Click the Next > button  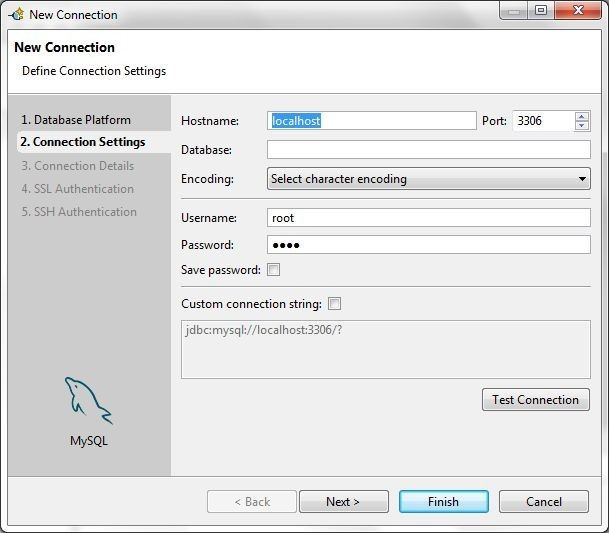(344, 502)
